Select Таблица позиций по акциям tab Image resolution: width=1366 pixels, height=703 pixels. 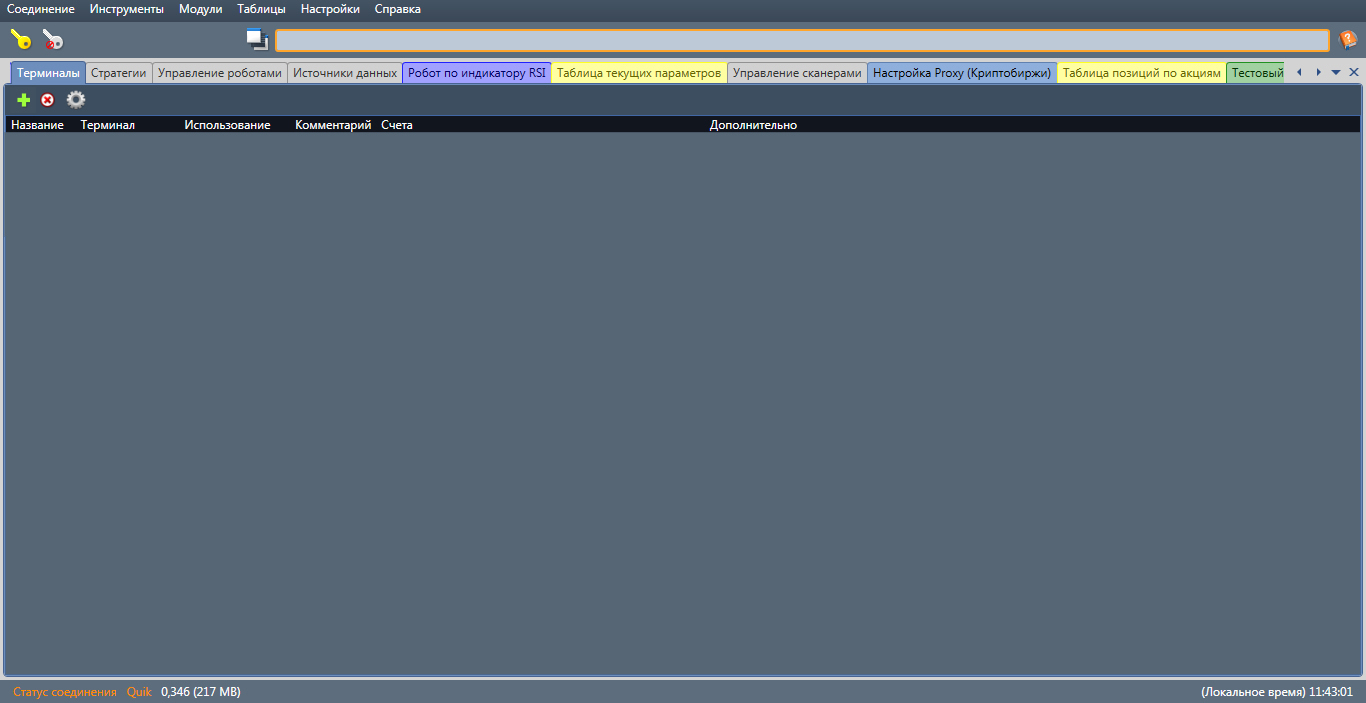pos(1142,73)
